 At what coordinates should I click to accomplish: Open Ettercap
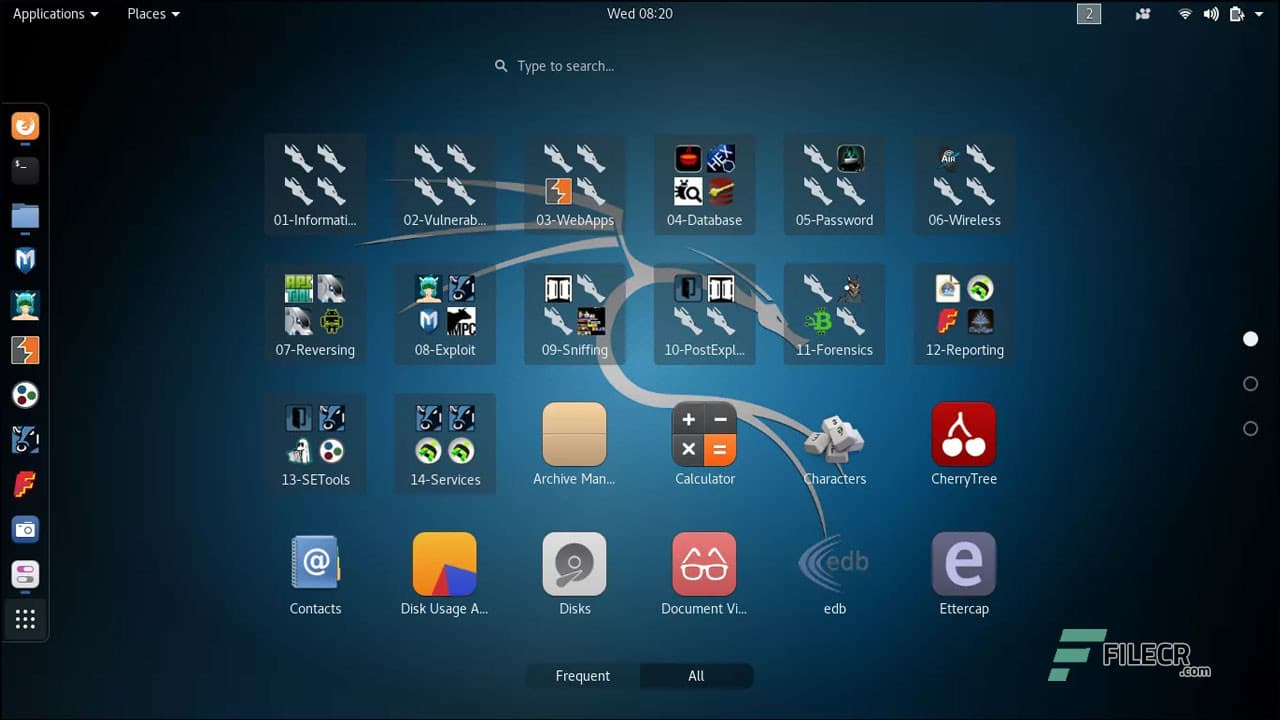tap(963, 563)
